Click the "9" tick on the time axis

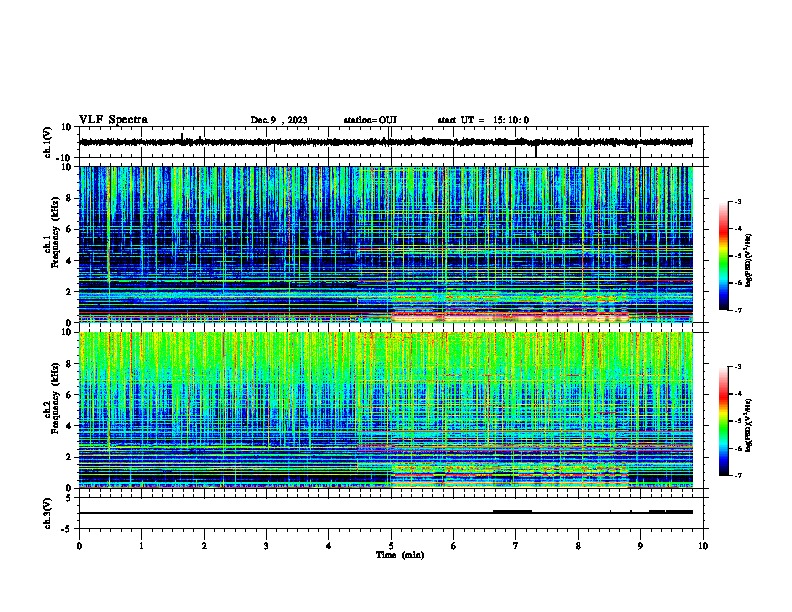tap(640, 545)
